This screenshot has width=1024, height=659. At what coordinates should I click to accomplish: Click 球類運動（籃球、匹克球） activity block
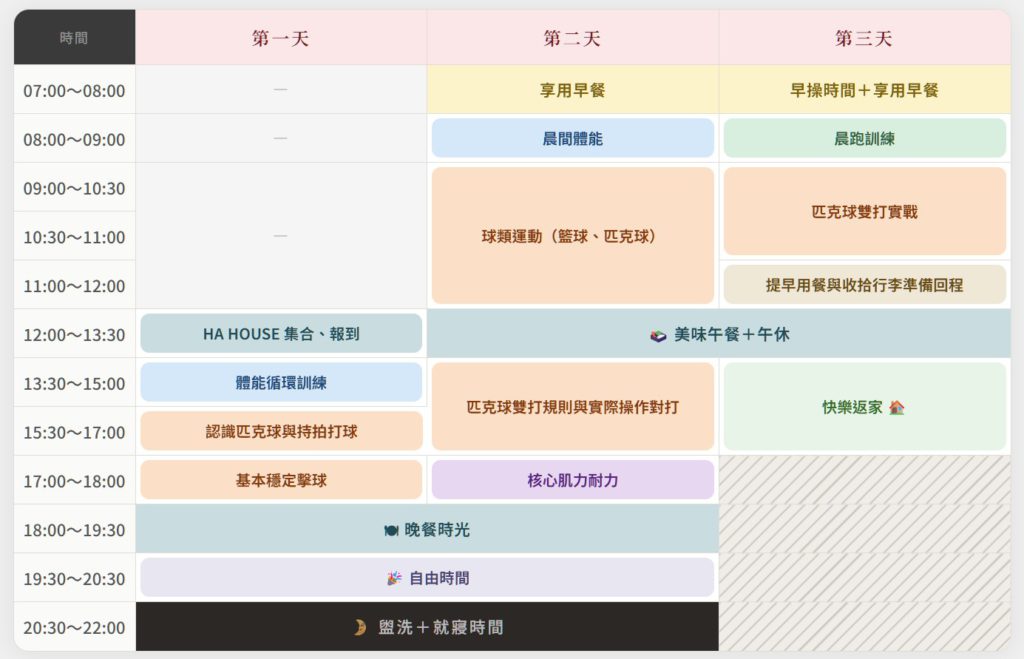pyautogui.click(x=572, y=236)
